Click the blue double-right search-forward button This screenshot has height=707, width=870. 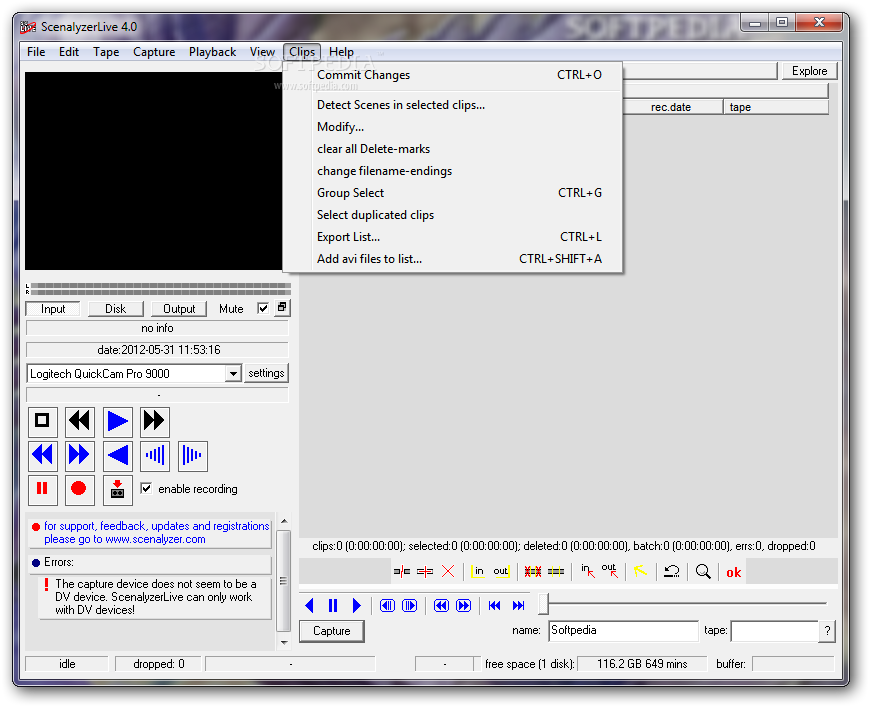(80, 455)
